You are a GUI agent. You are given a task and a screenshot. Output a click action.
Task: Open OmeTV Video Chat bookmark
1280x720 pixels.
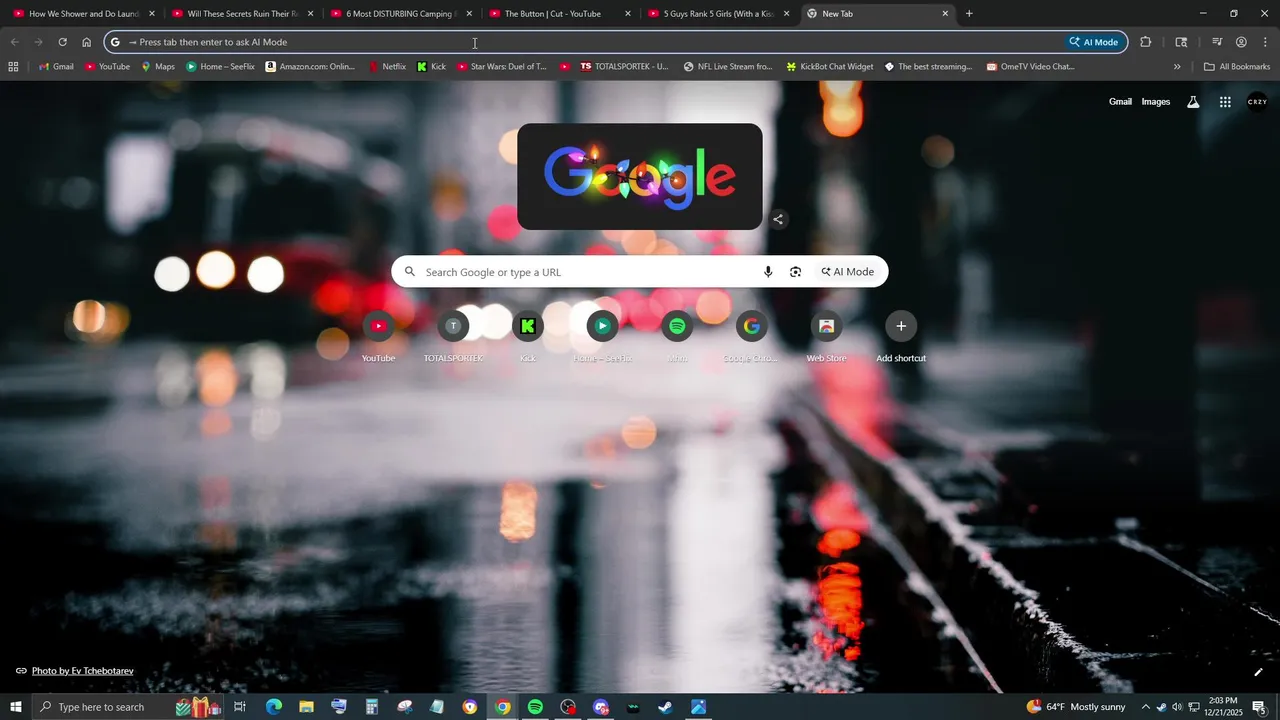coord(1030,67)
